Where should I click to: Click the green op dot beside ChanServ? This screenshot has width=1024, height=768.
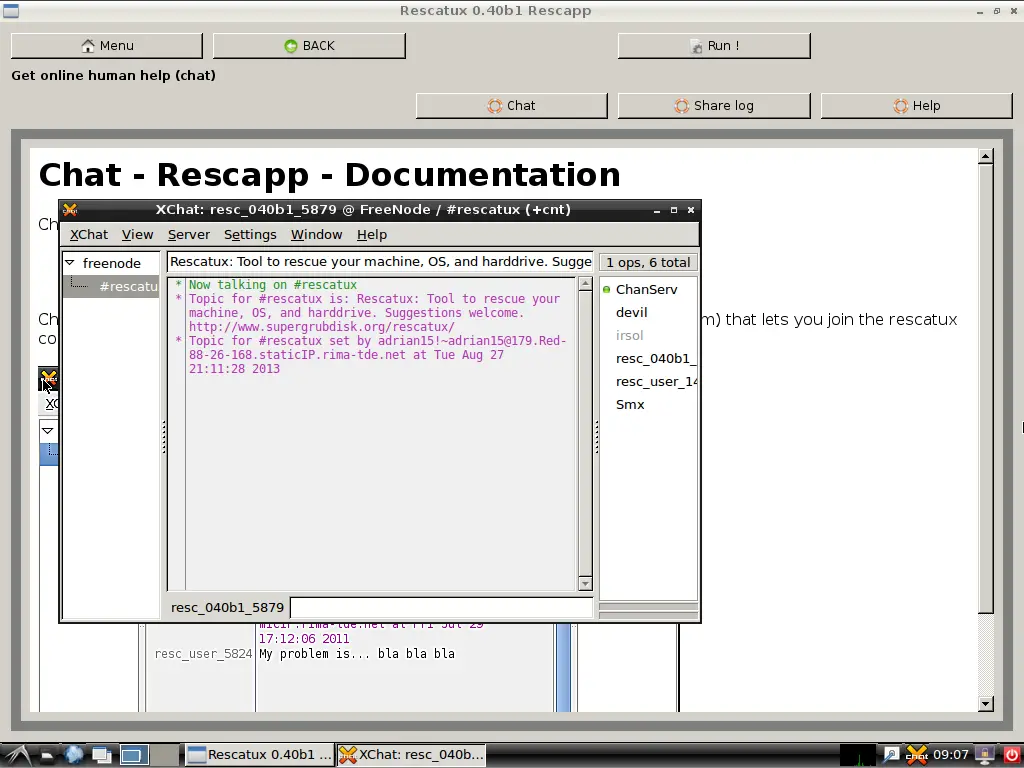tap(607, 289)
